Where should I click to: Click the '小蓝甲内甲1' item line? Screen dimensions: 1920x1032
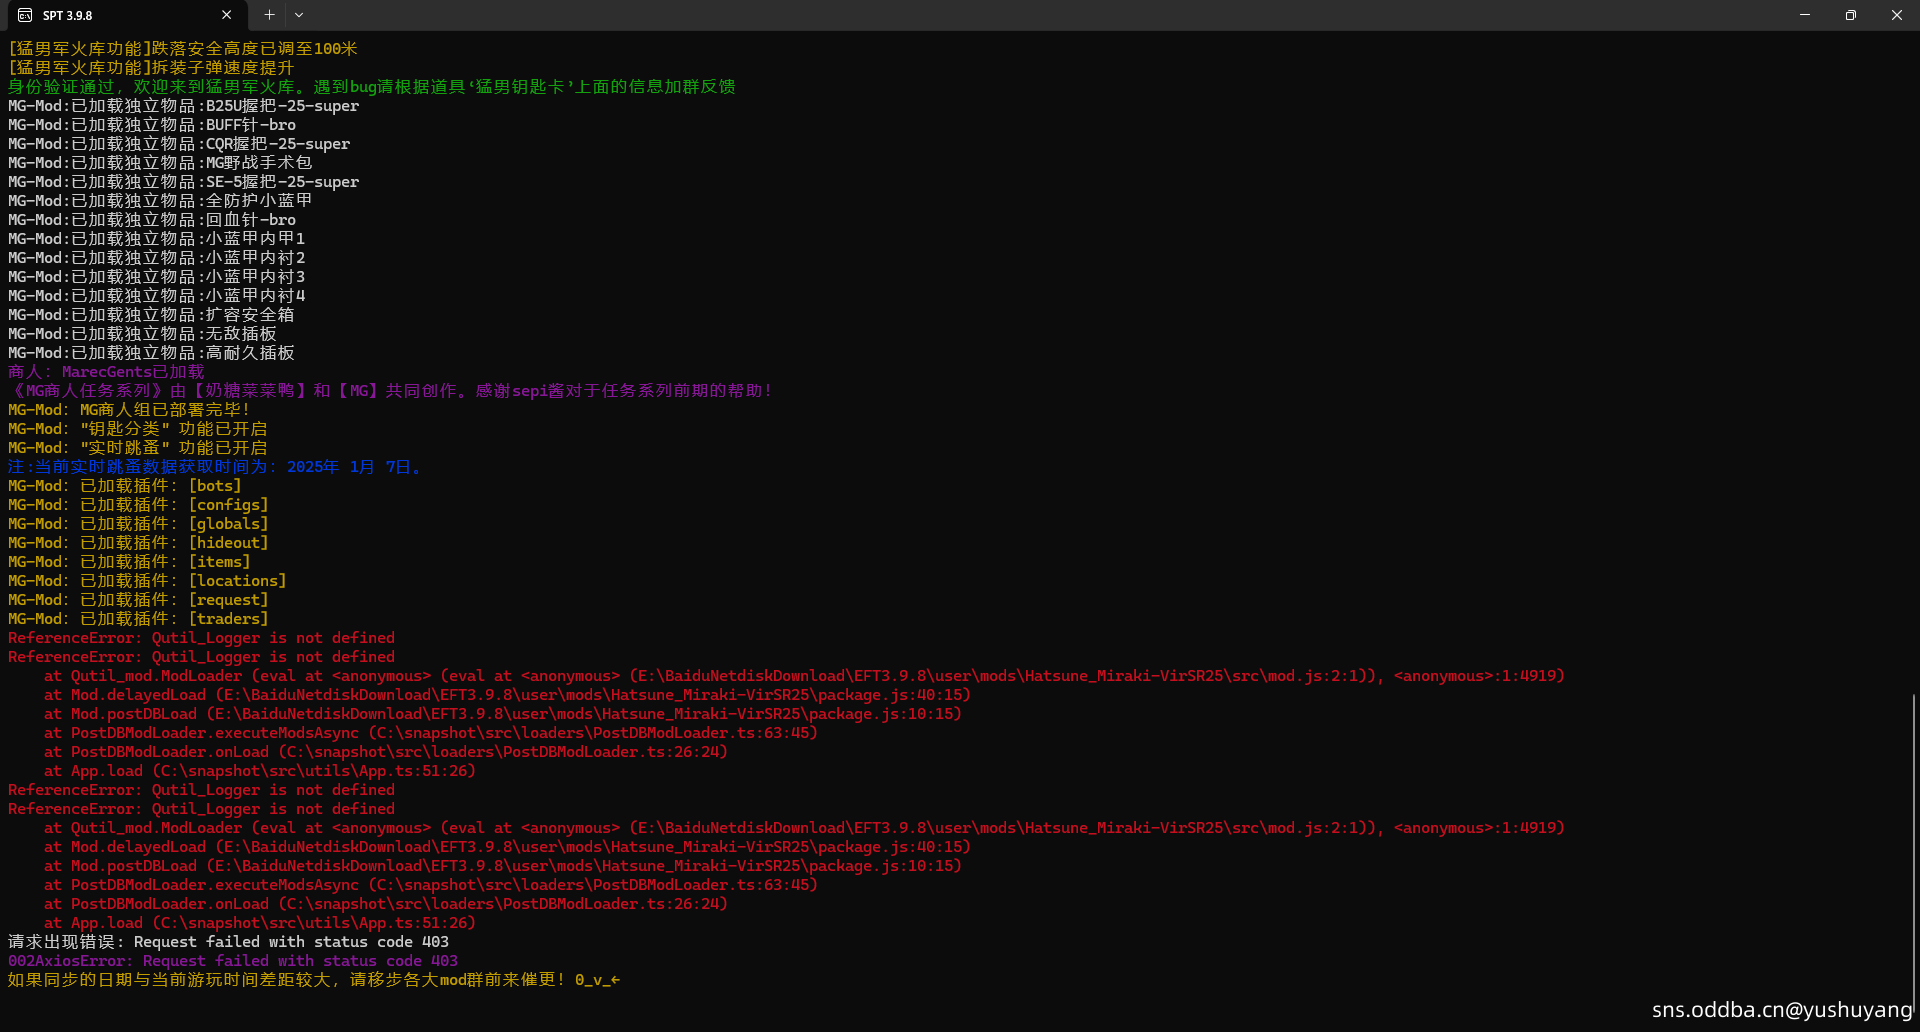point(156,239)
